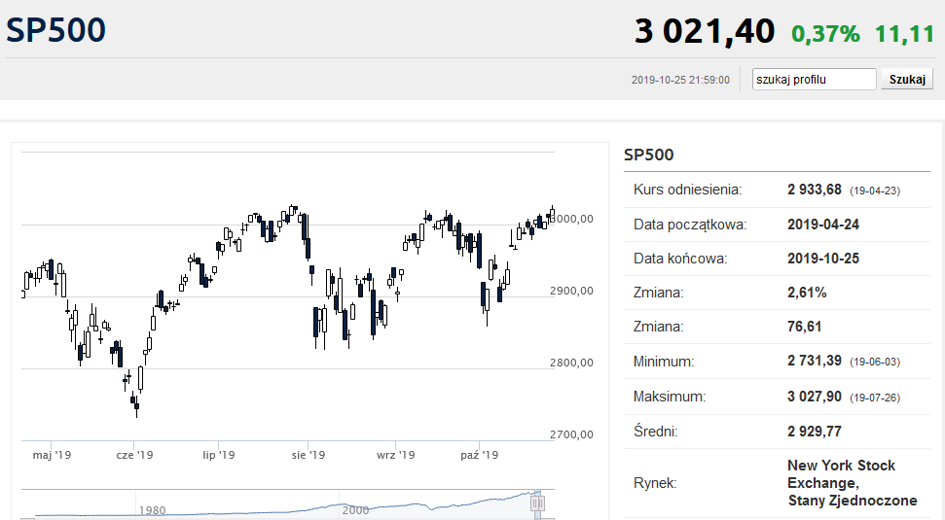
Task: Click the Minimum value 2 731,39
Action: 814,361
